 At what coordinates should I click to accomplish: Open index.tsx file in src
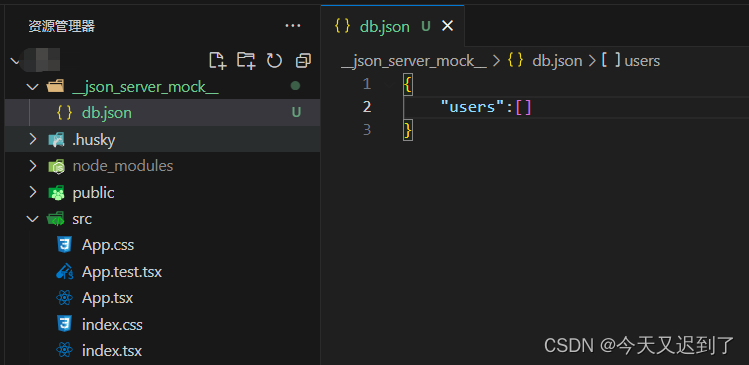pos(162,351)
